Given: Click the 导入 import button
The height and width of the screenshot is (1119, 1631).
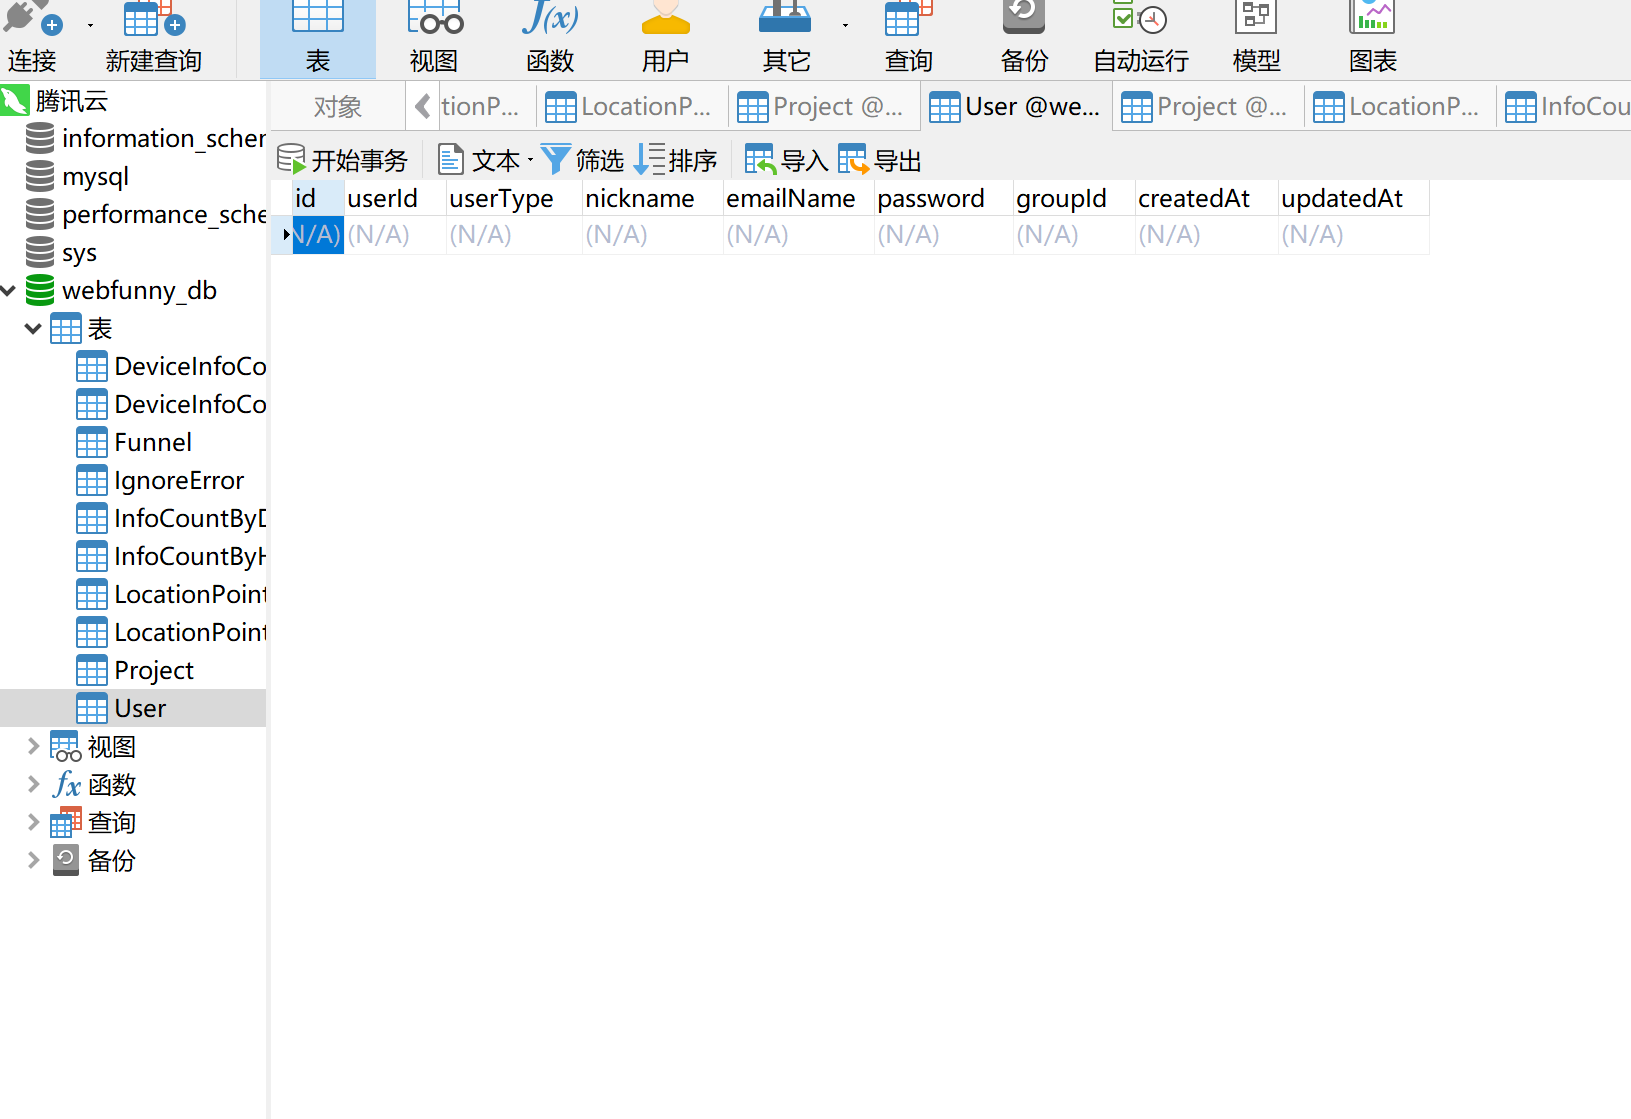Looking at the screenshot, I should click(x=787, y=160).
